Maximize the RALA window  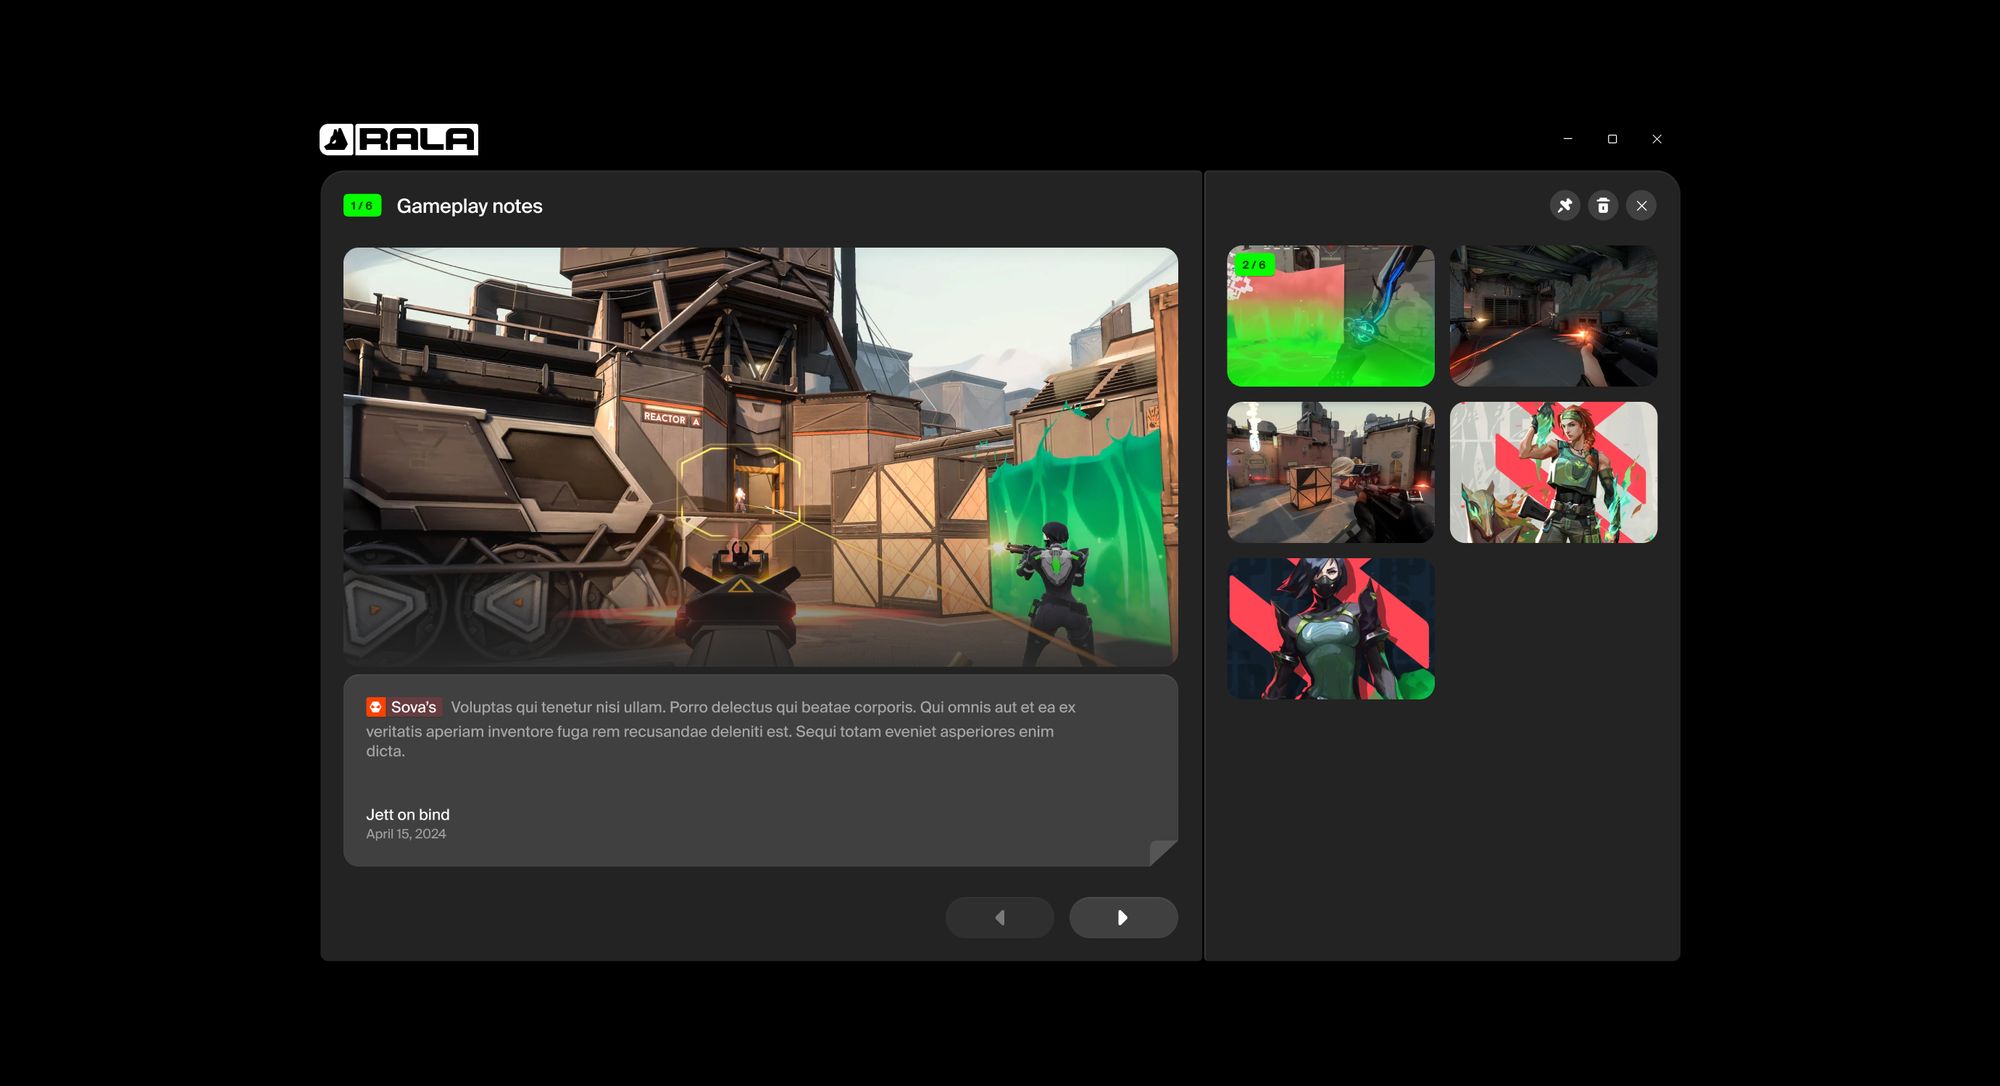1612,139
